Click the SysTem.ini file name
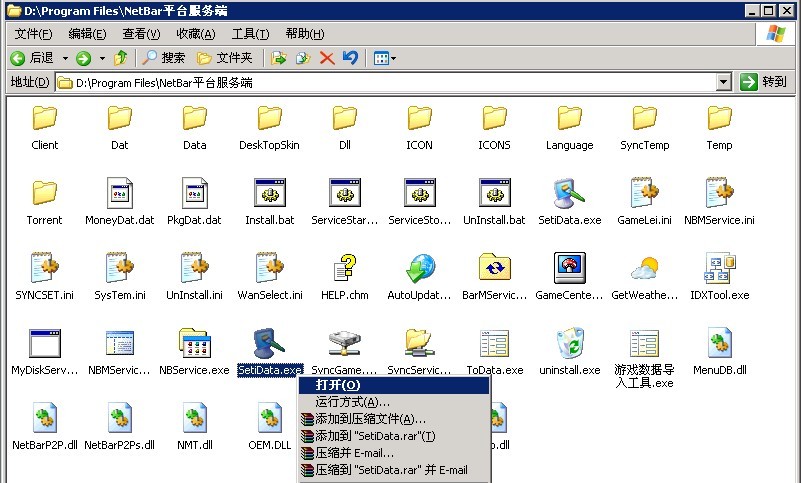The width and height of the screenshot is (801, 483). (120, 295)
